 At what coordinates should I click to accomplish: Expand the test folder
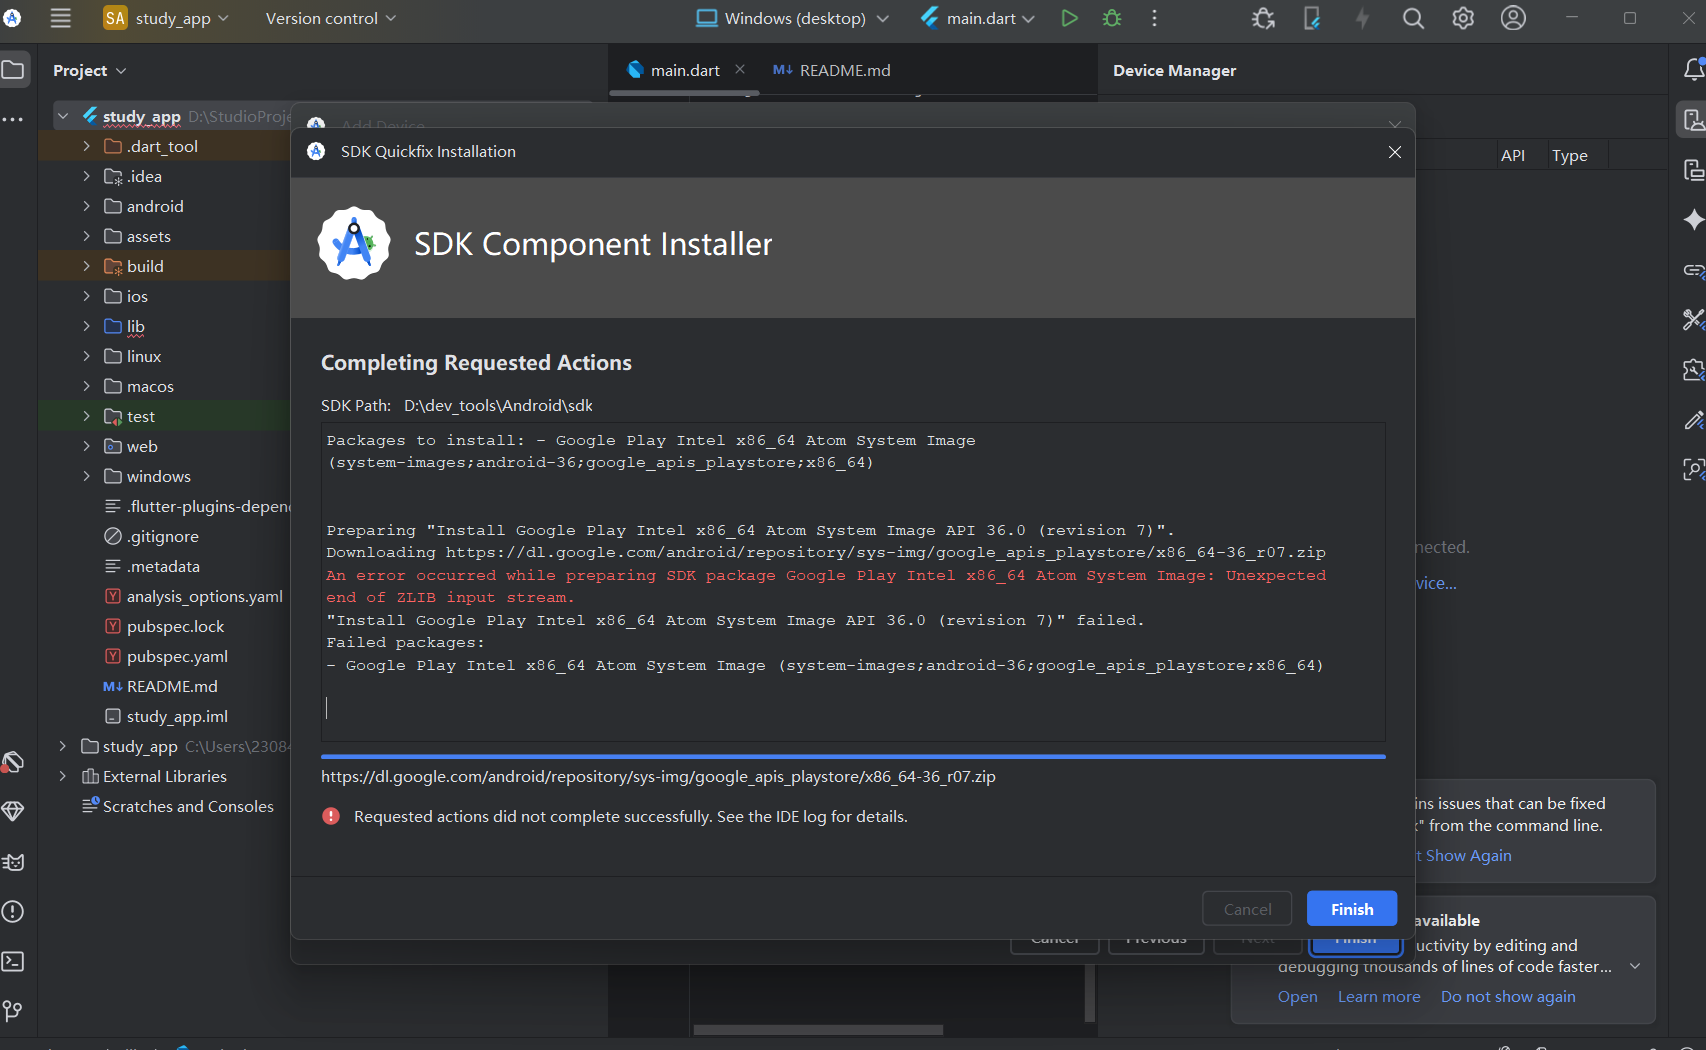(x=87, y=416)
